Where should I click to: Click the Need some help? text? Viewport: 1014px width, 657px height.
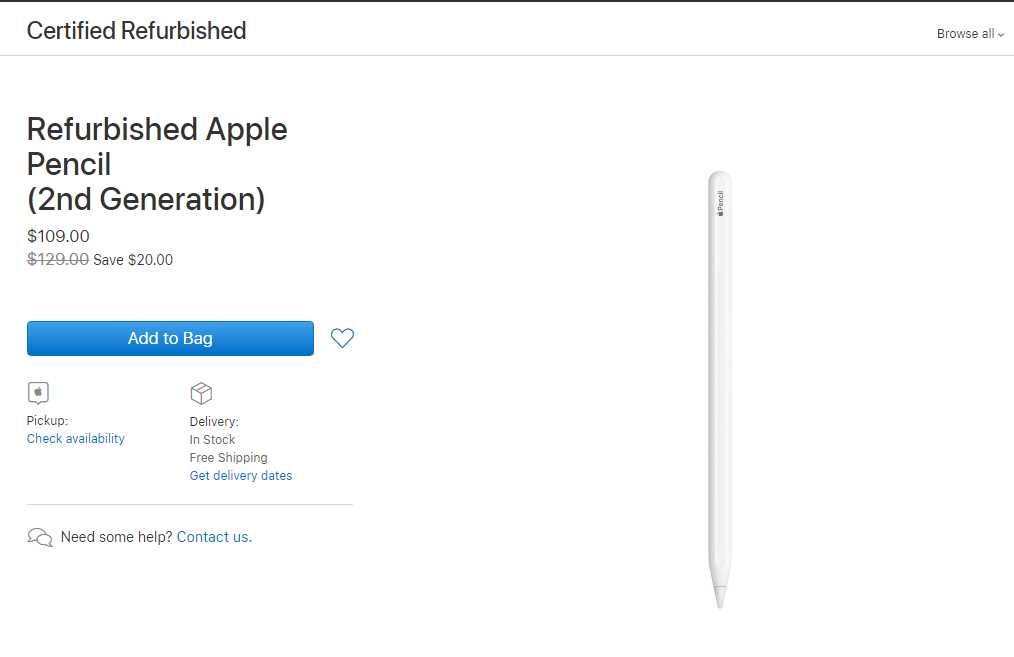pyautogui.click(x=116, y=537)
